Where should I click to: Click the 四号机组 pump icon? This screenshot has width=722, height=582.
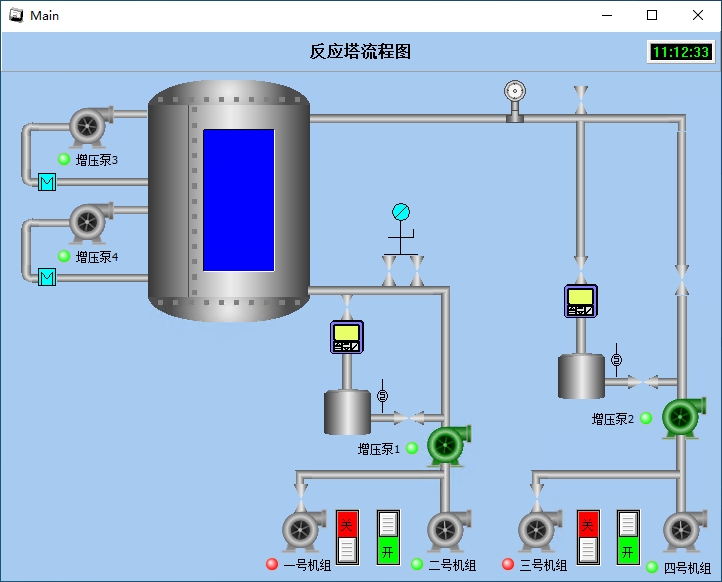(x=685, y=530)
